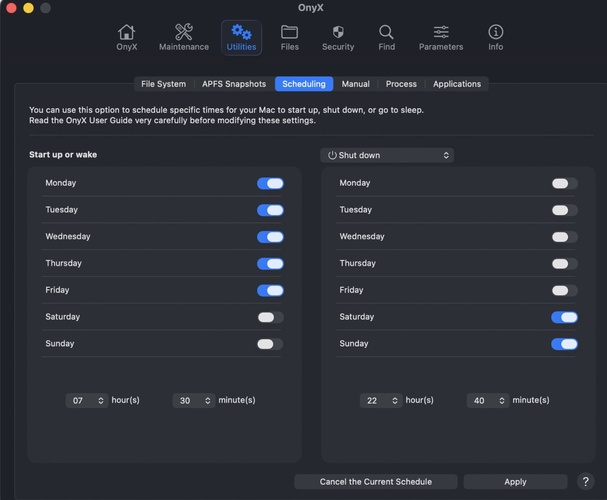Switch to Applications tab
607x500 pixels.
[457, 84]
